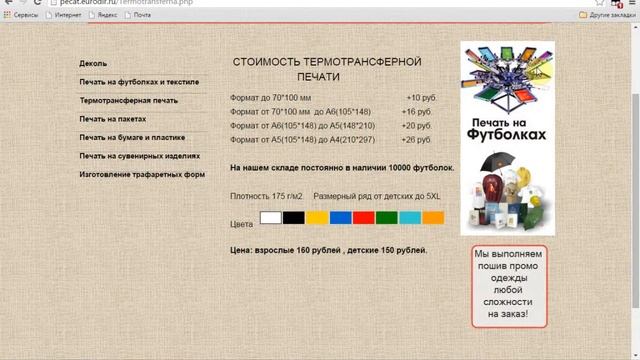Open the Почта bookmark
The image size is (640, 360).
[138, 15]
